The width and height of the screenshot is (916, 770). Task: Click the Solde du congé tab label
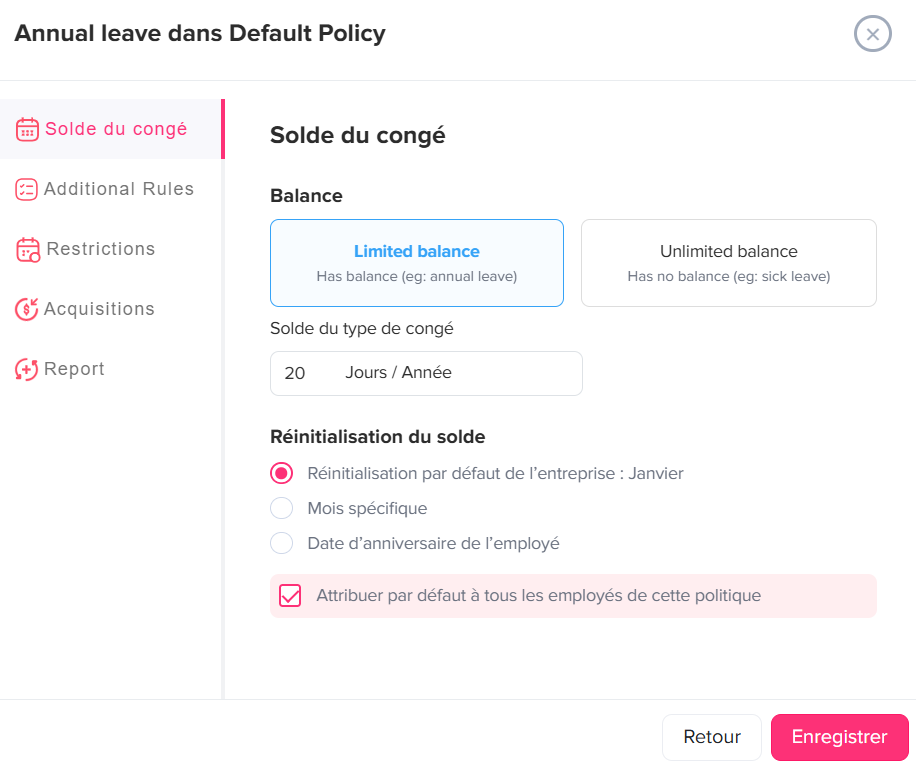[x=116, y=129]
